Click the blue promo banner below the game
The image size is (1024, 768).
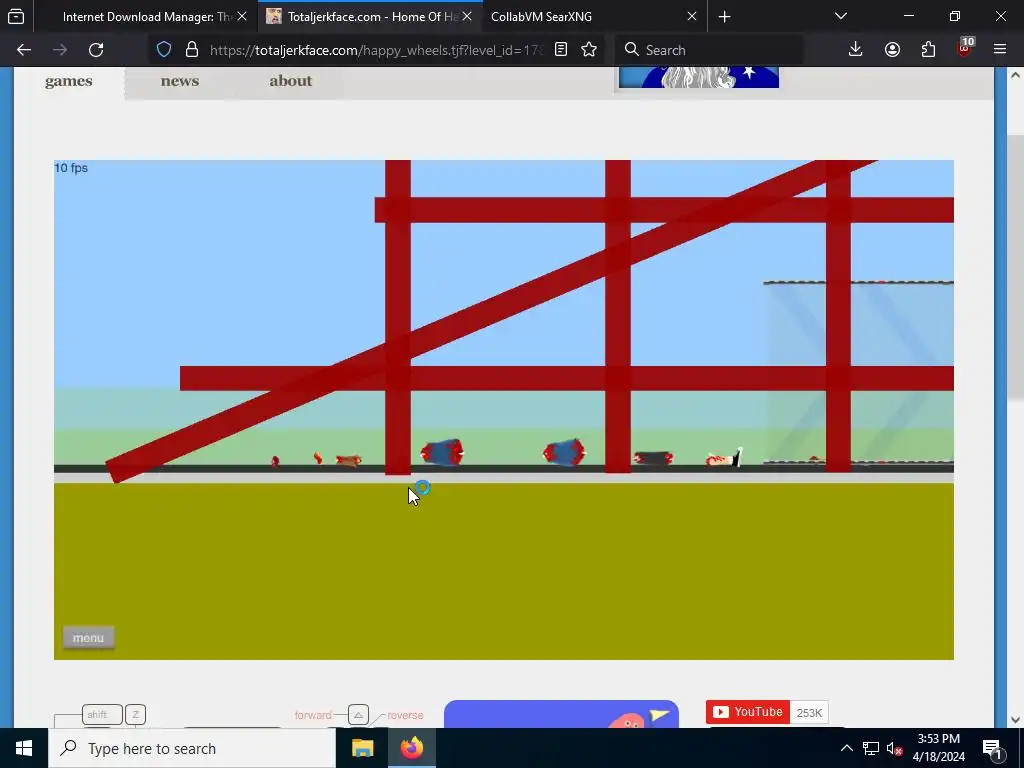click(x=561, y=714)
